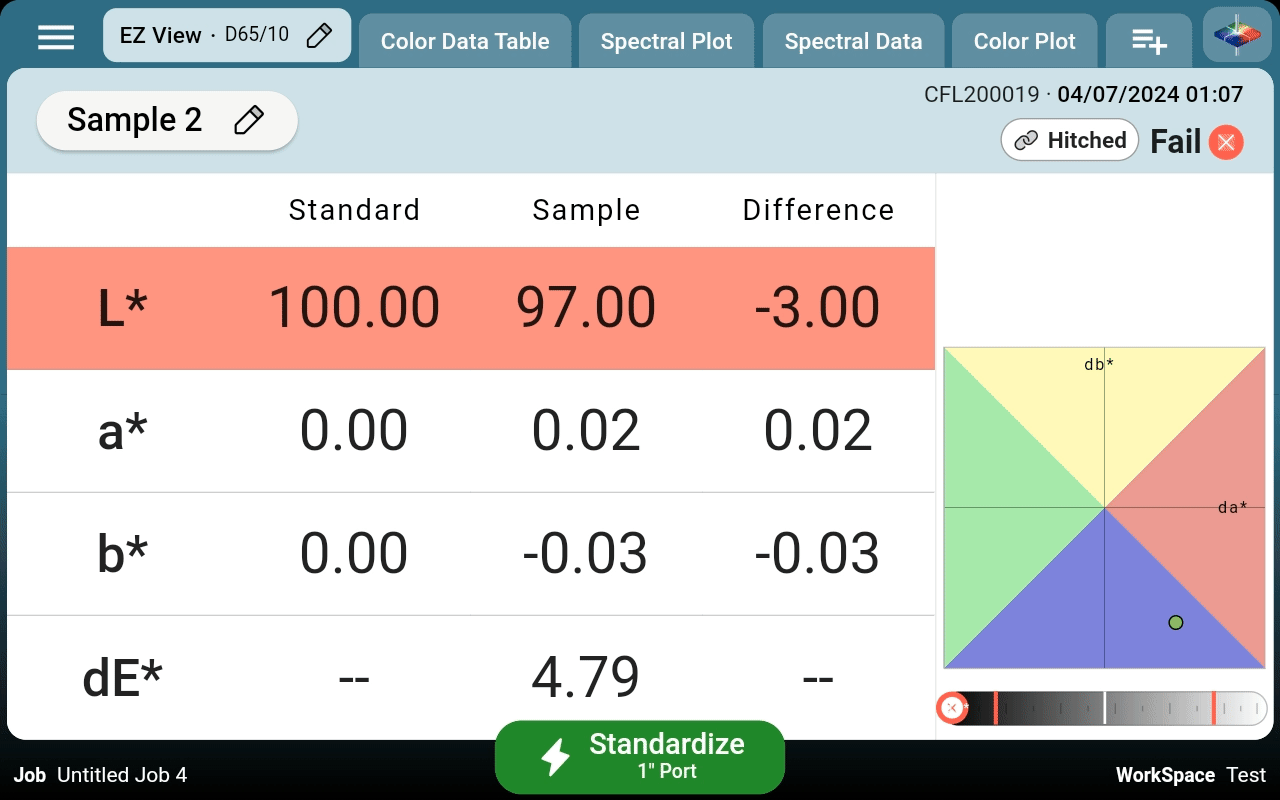Select the a* row label
Image resolution: width=1280 pixels, height=800 pixels.
point(123,431)
